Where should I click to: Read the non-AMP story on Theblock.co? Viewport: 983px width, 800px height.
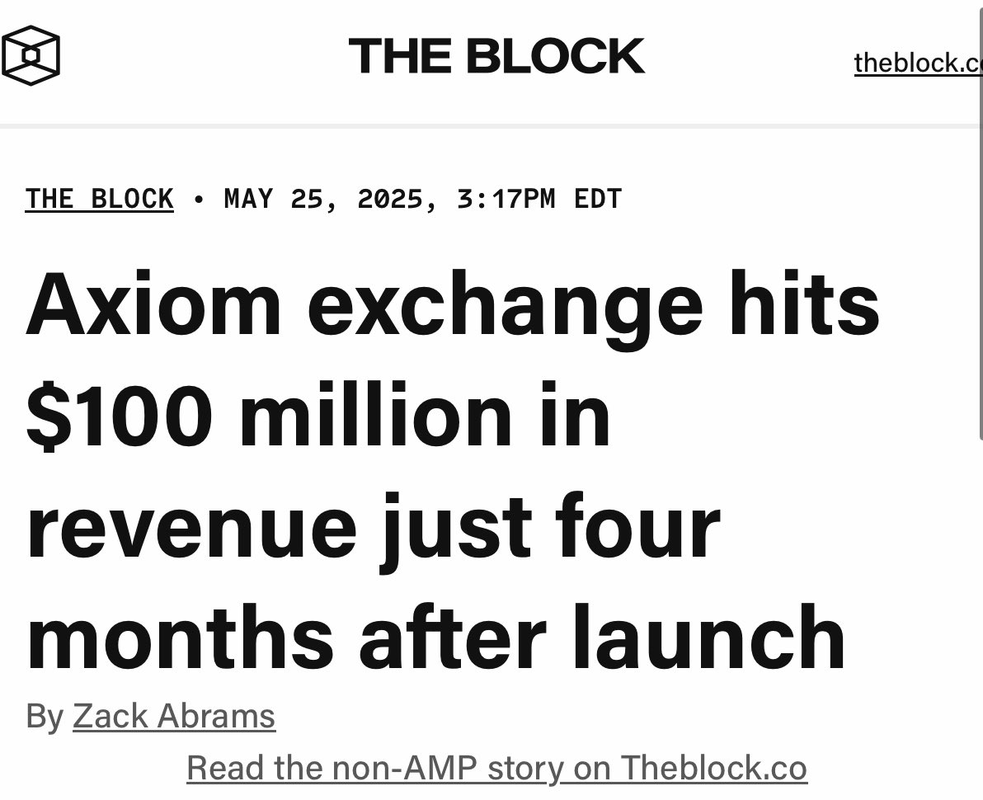click(x=497, y=768)
